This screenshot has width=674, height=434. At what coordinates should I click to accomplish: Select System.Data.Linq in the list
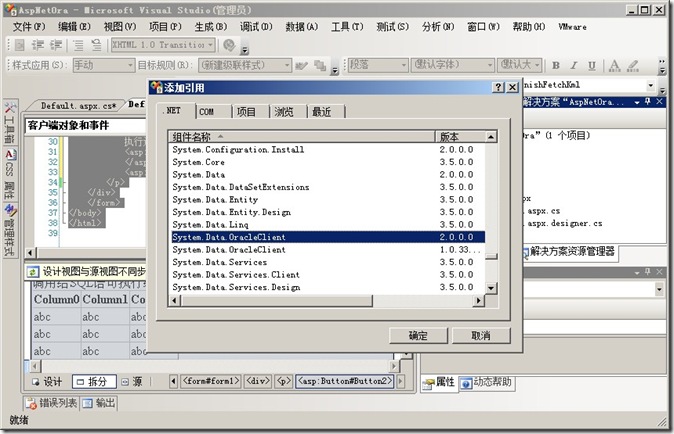[327, 225]
